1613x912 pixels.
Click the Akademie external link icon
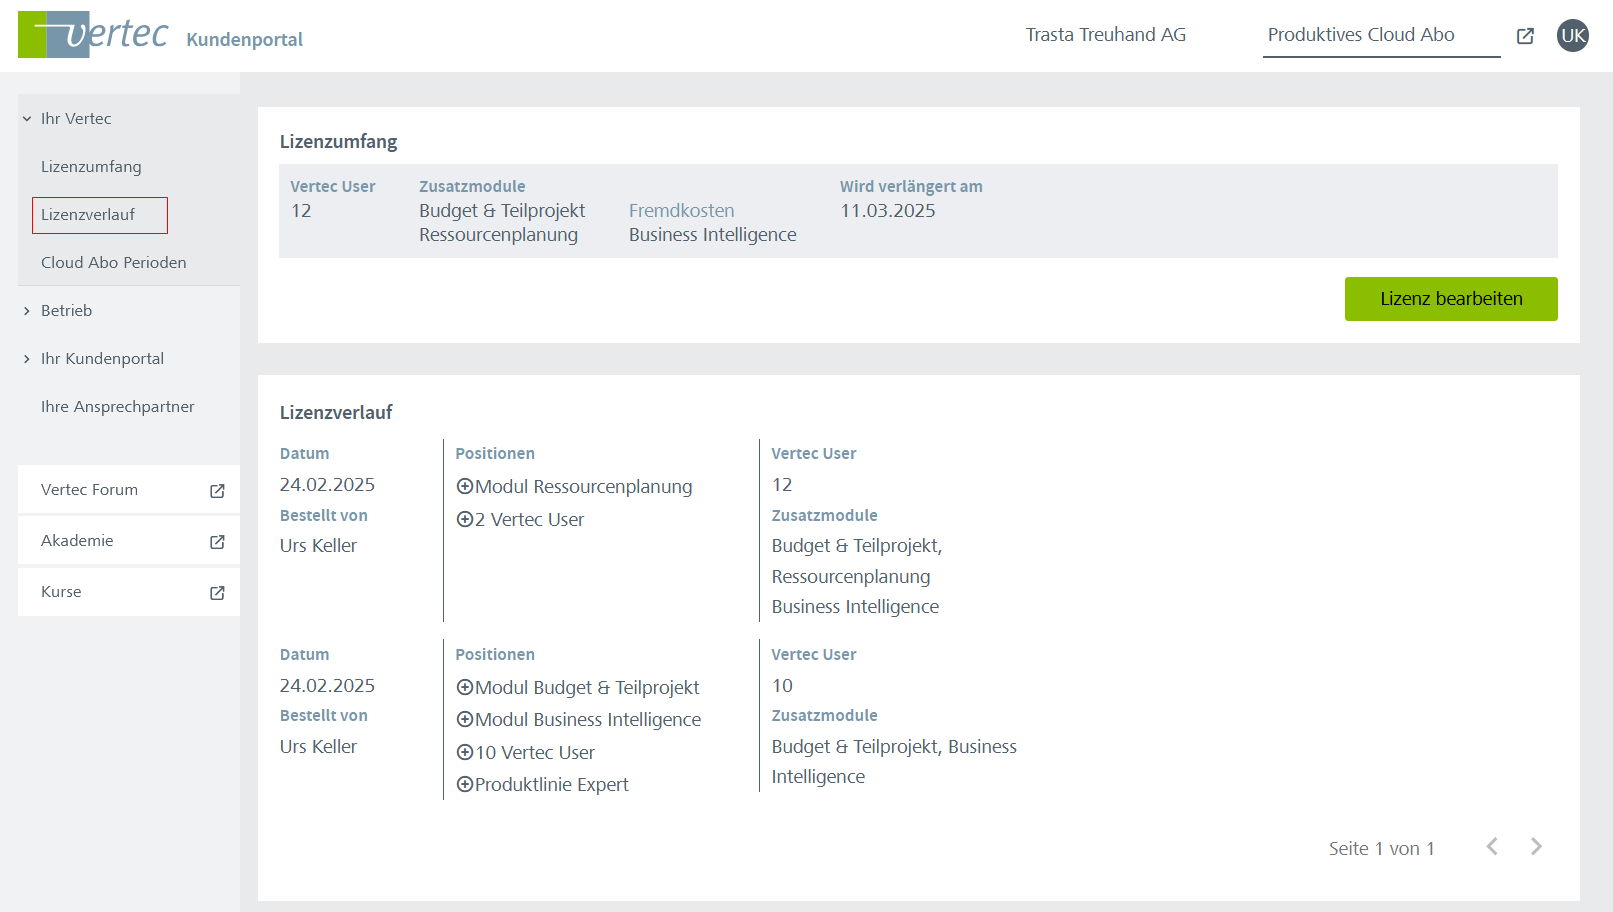[217, 542]
